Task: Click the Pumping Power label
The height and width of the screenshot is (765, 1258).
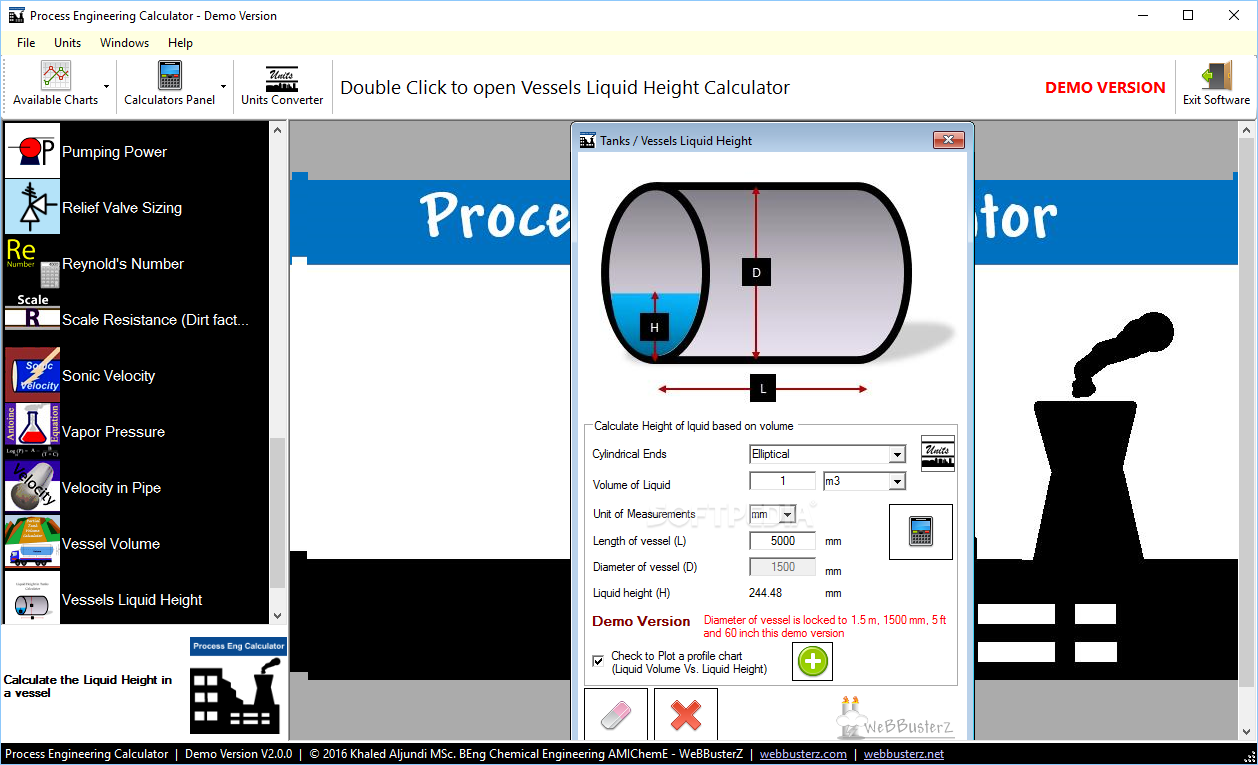Action: (114, 152)
